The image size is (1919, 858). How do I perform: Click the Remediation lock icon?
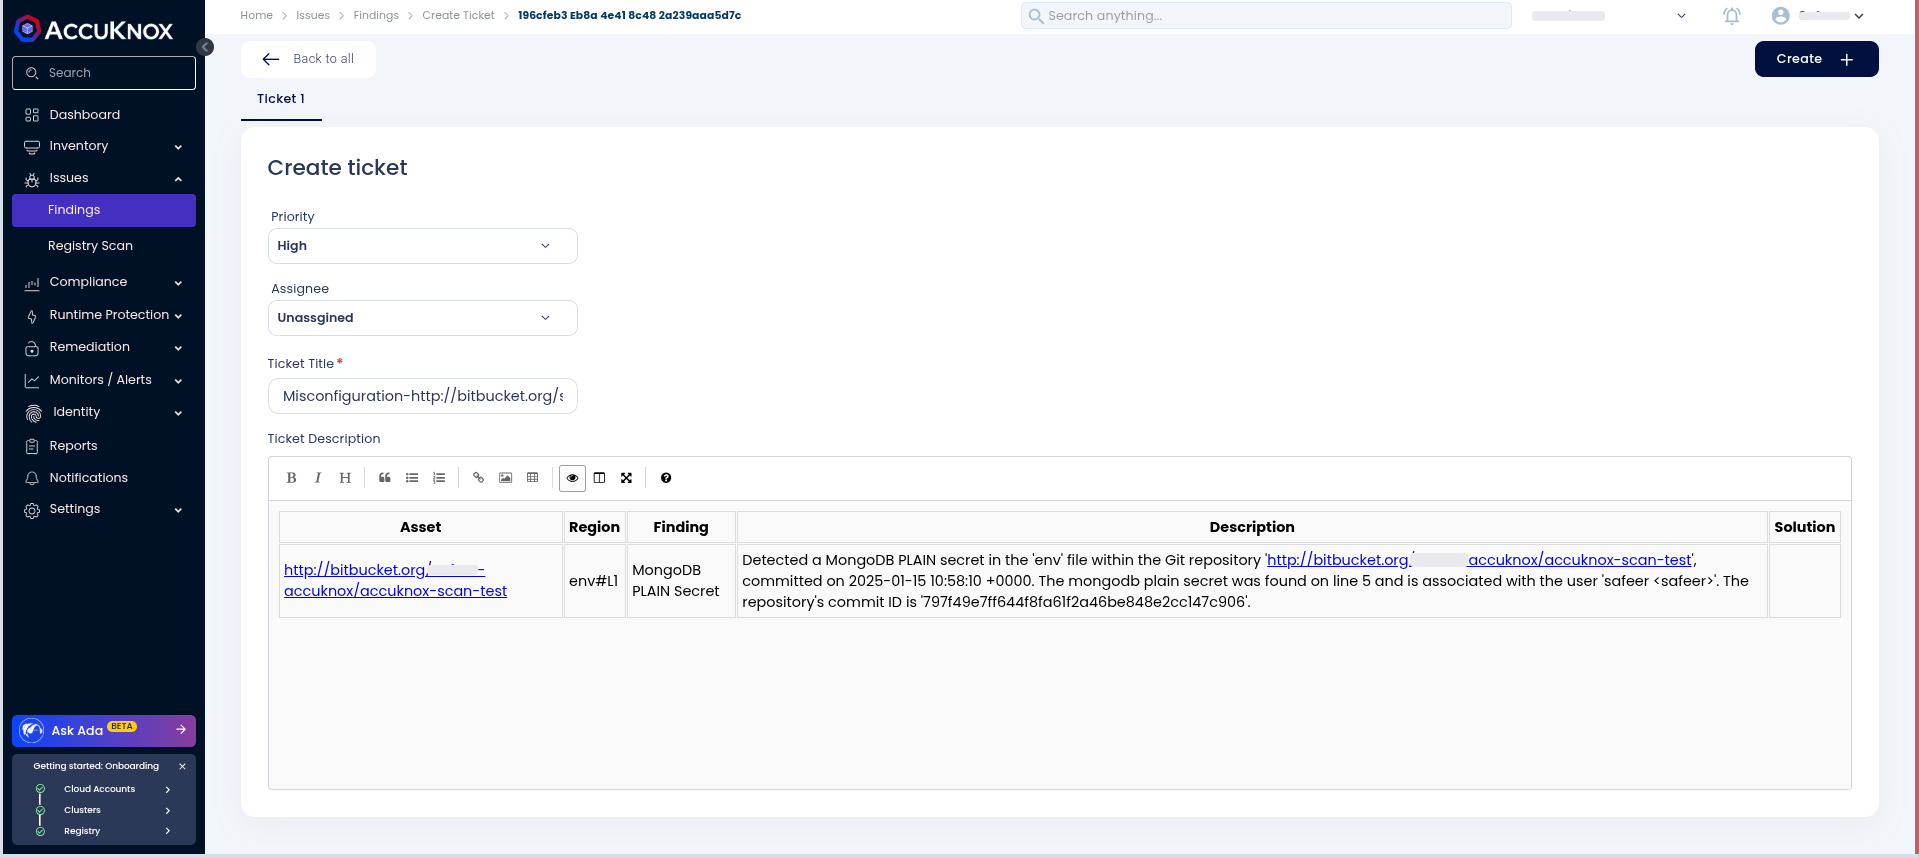tap(32, 348)
